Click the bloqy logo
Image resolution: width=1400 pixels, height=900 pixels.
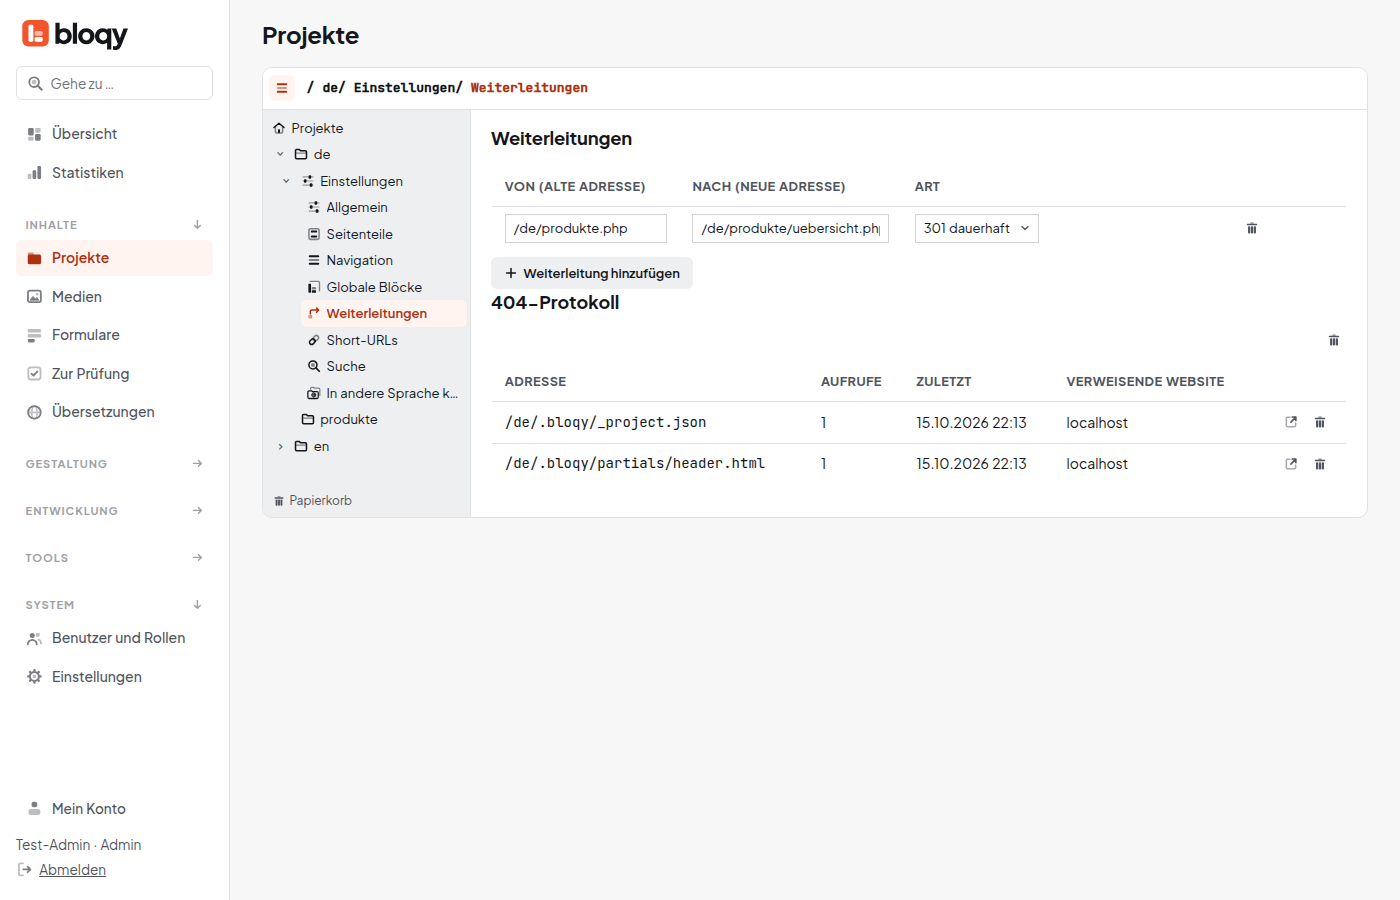click(75, 34)
